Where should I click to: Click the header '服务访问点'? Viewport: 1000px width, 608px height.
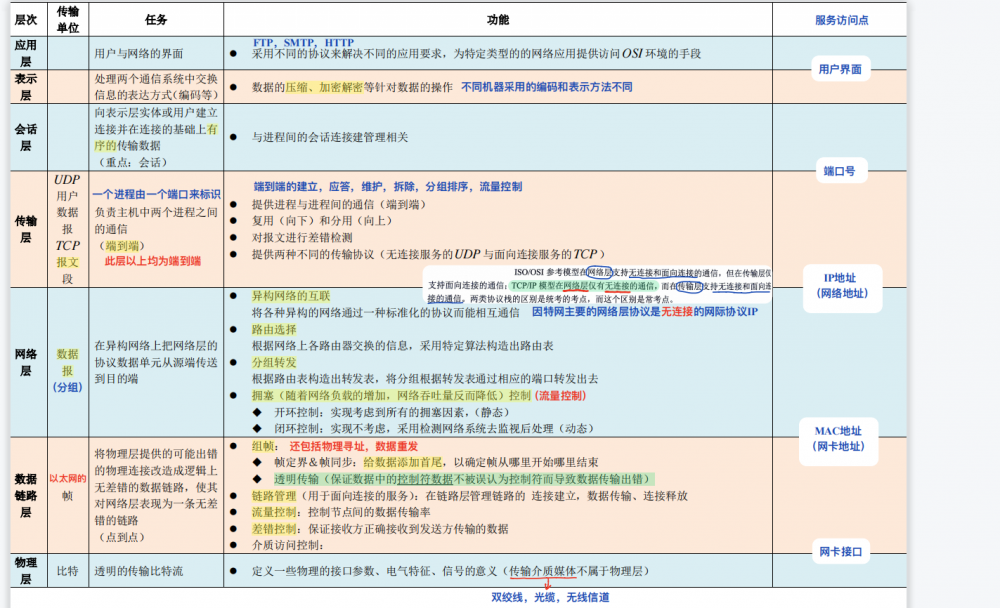tap(841, 20)
